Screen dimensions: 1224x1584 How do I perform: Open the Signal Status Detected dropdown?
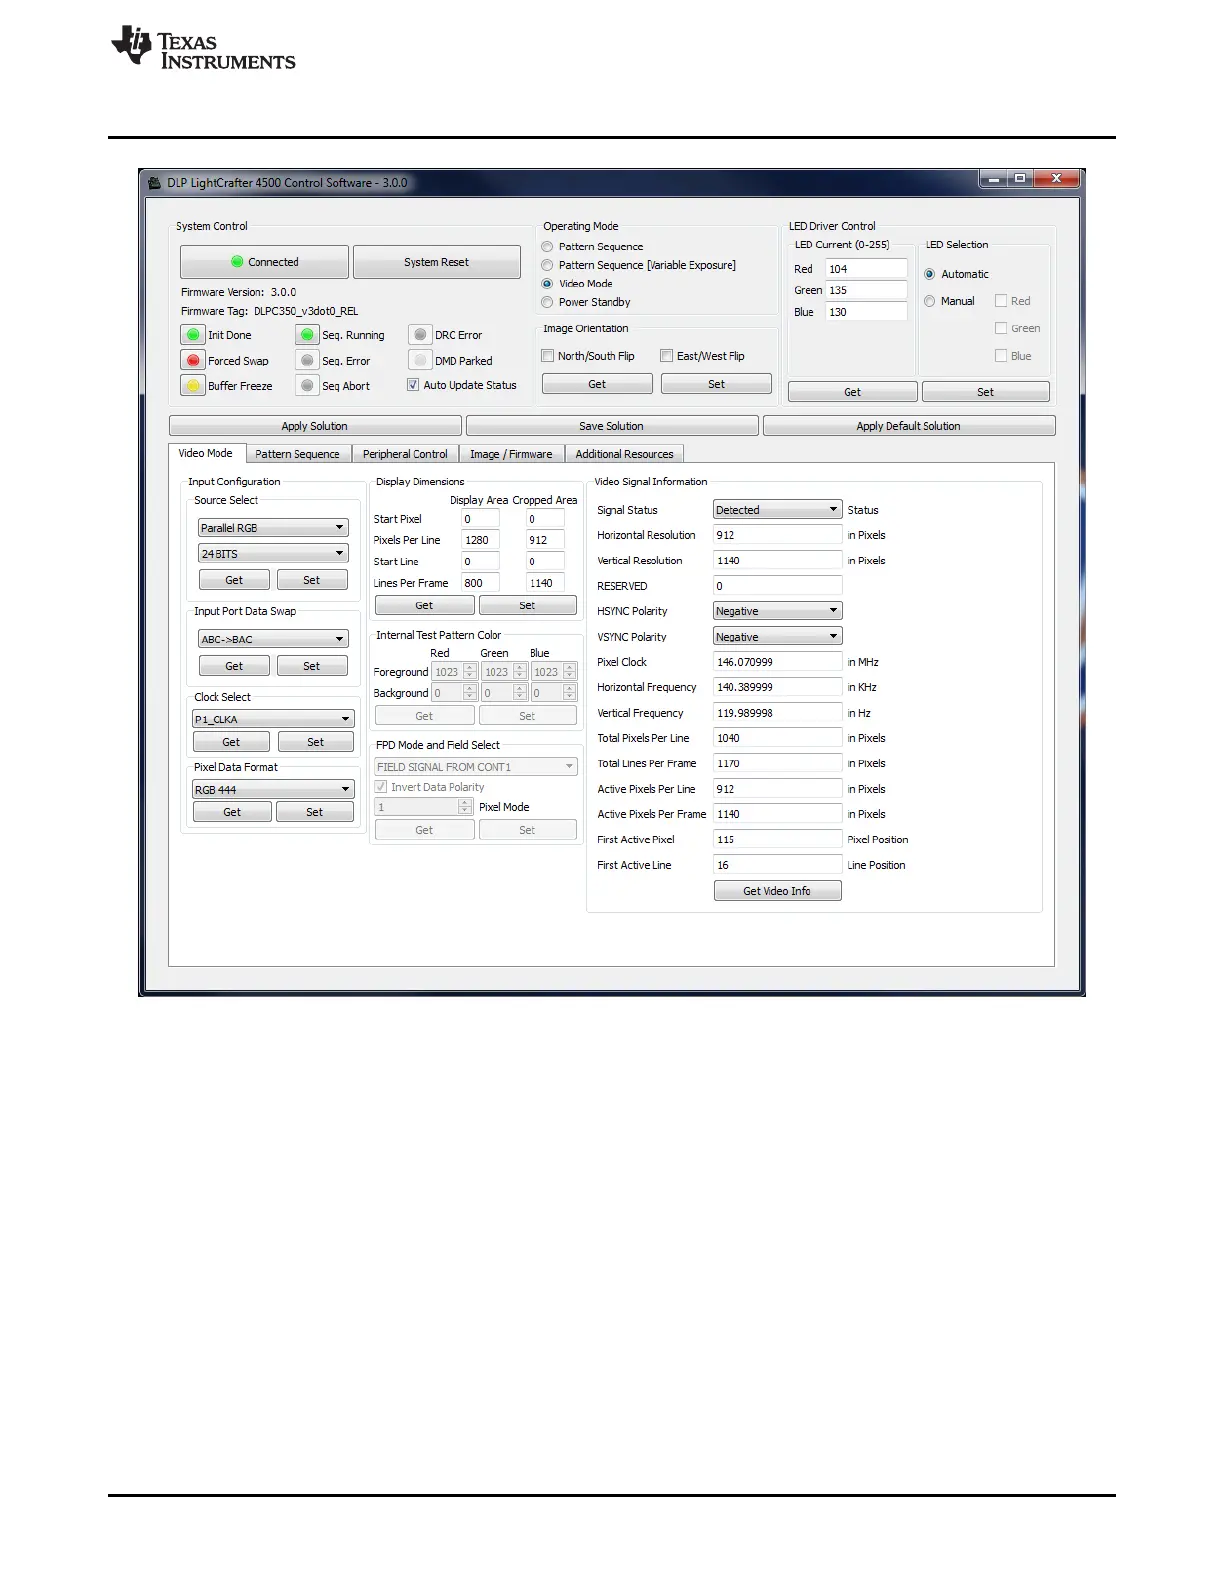(x=777, y=510)
